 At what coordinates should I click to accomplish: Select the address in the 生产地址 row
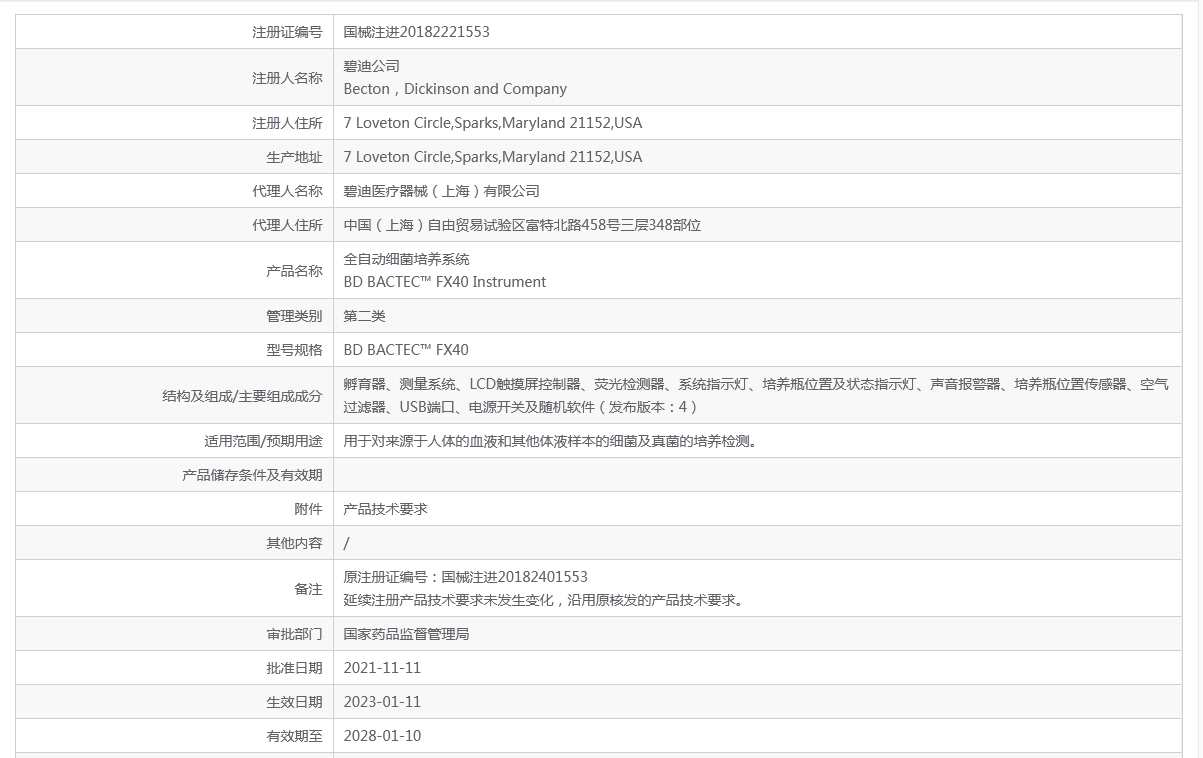tap(493, 157)
